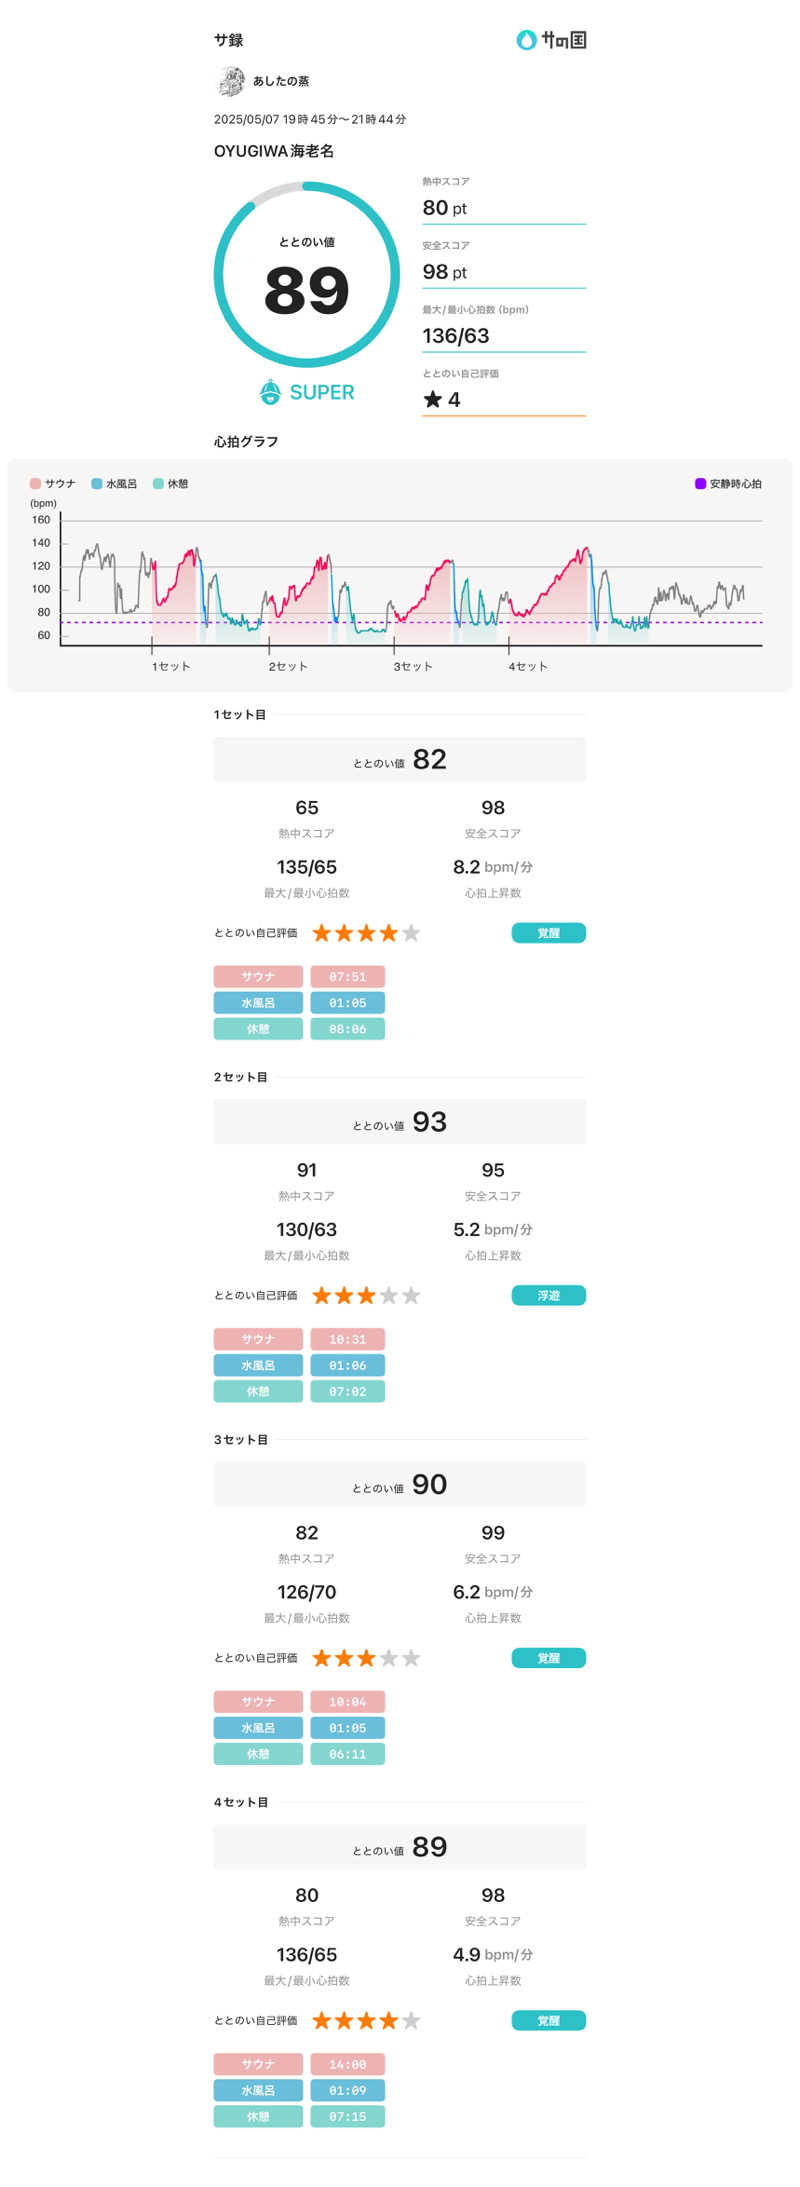Viewport: 800px width, 2187px height.
Task: Click the purple 安静時心拍 legend swatch
Action: [x=700, y=484]
